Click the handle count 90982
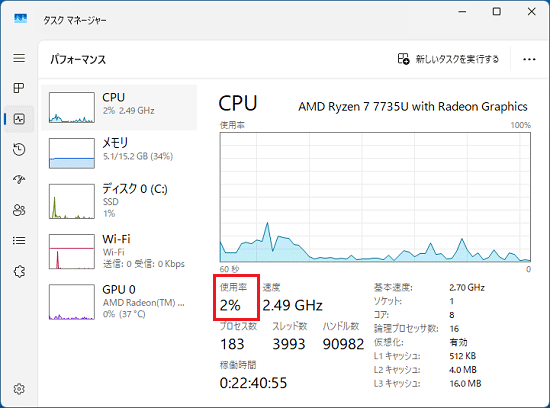This screenshot has width=550, height=408. click(x=343, y=344)
